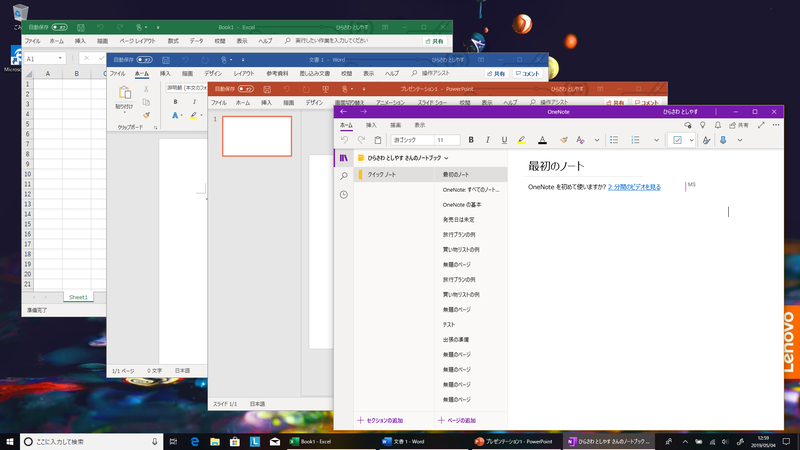The width and height of the screenshot is (800, 450).
Task: Click clear formatting icon in OneNote
Action: coord(580,140)
